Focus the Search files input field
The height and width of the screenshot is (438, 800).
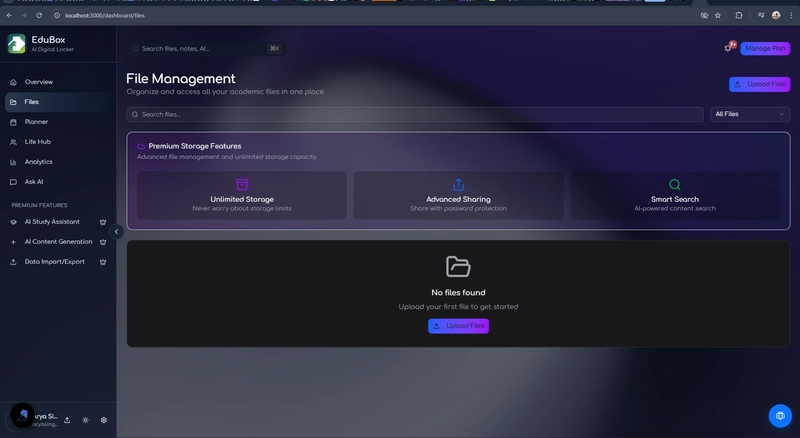(x=415, y=114)
